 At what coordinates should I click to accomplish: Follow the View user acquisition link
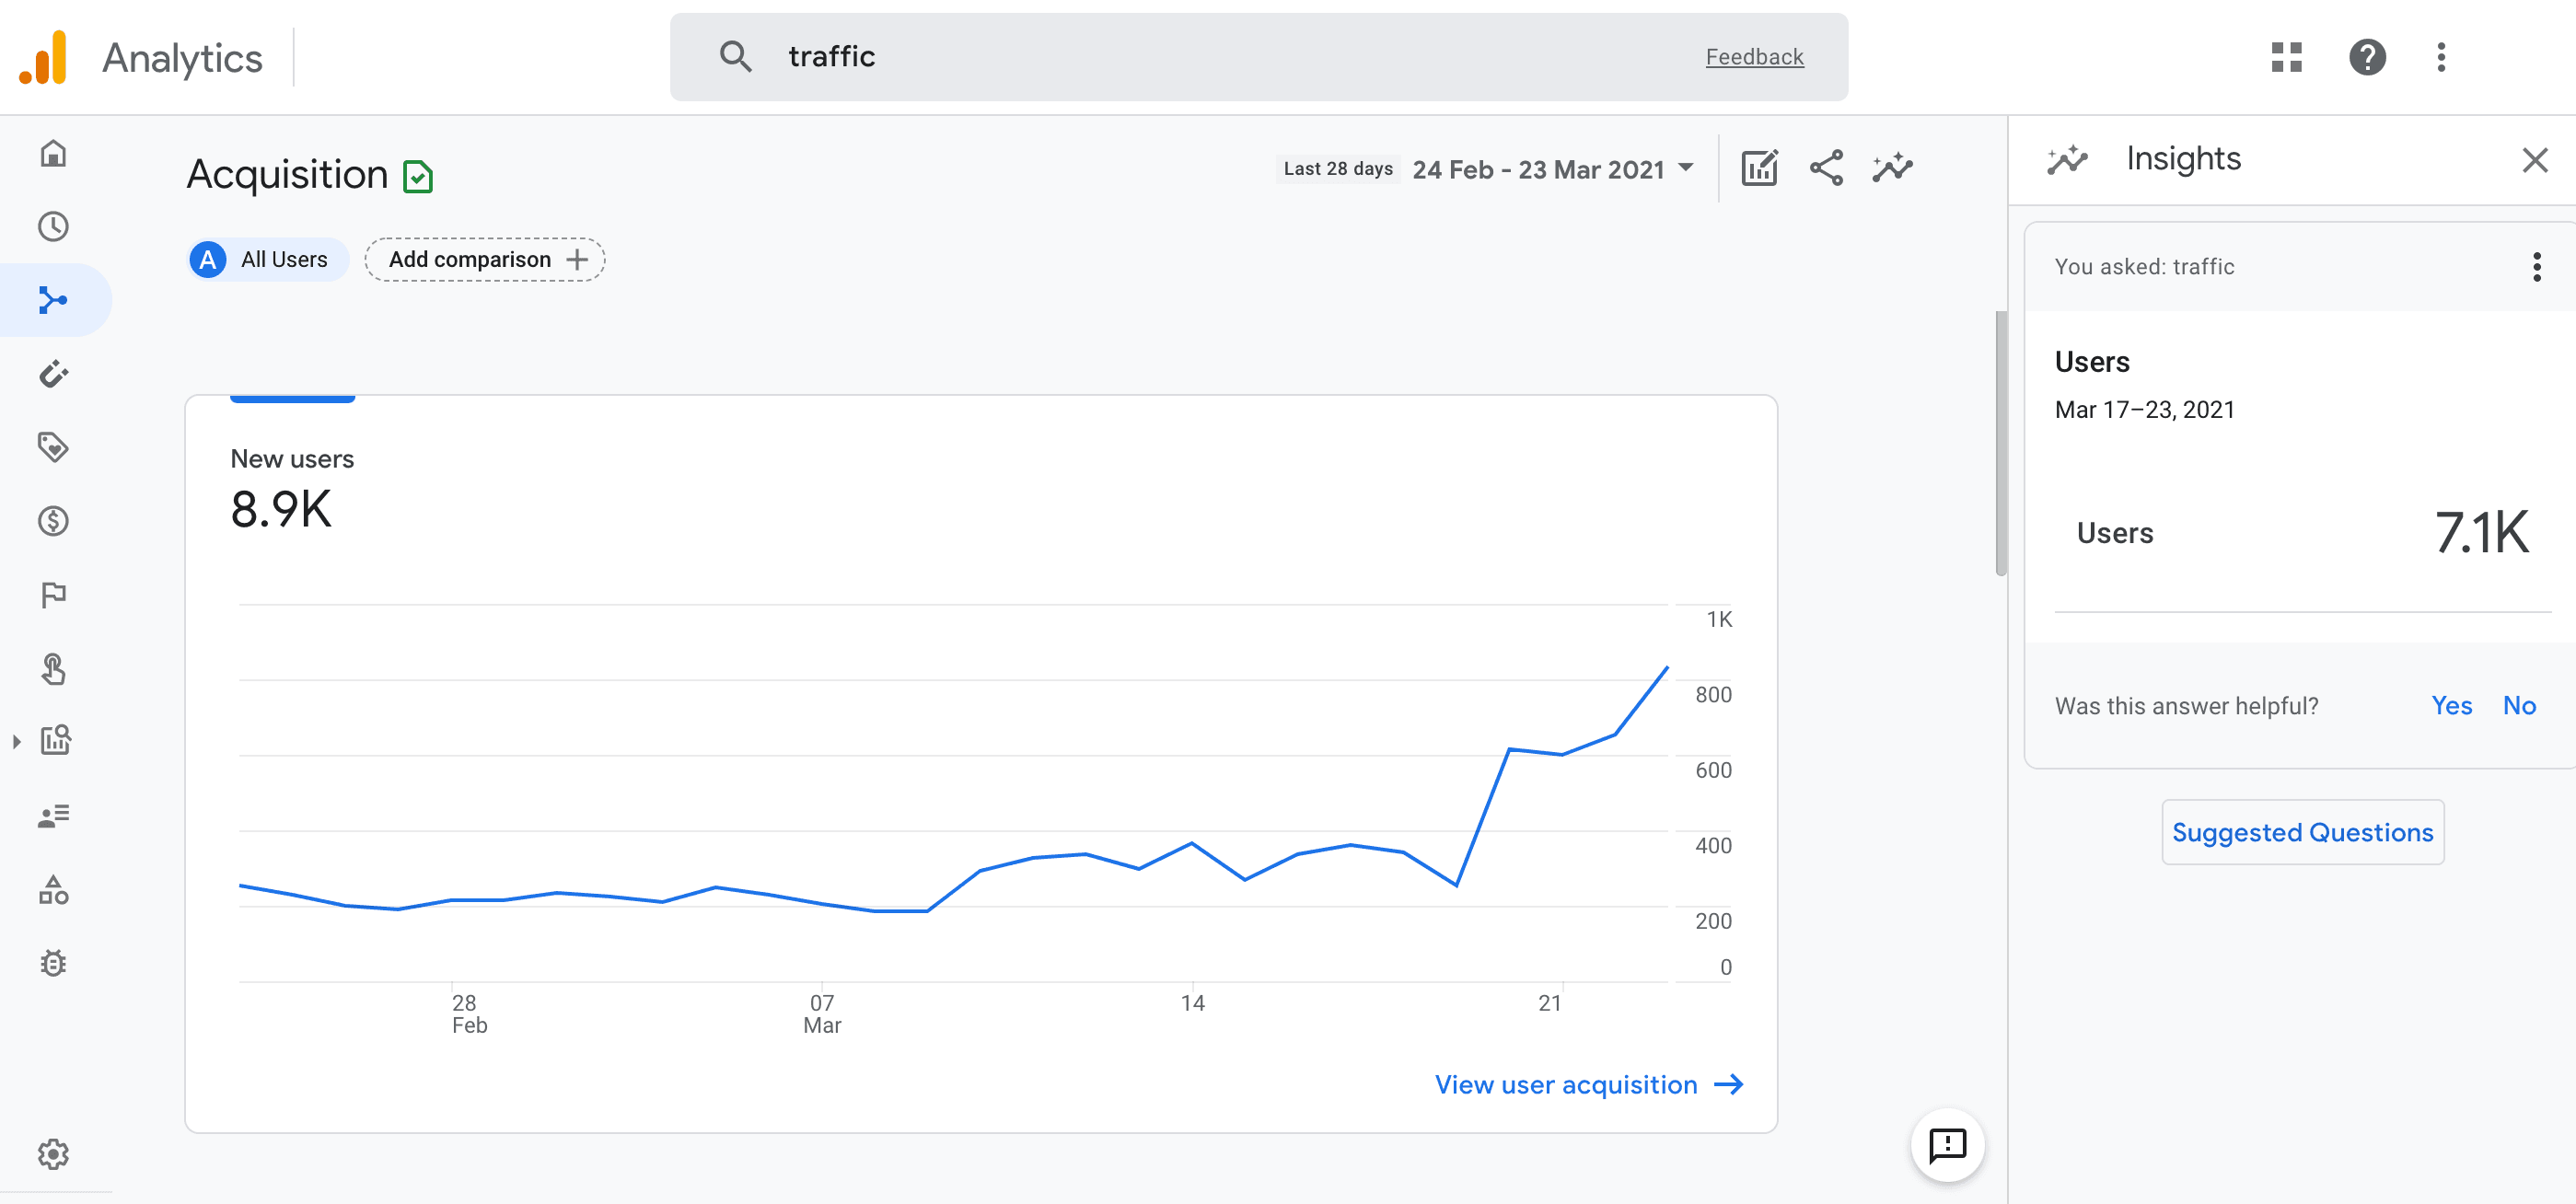(x=1589, y=1085)
